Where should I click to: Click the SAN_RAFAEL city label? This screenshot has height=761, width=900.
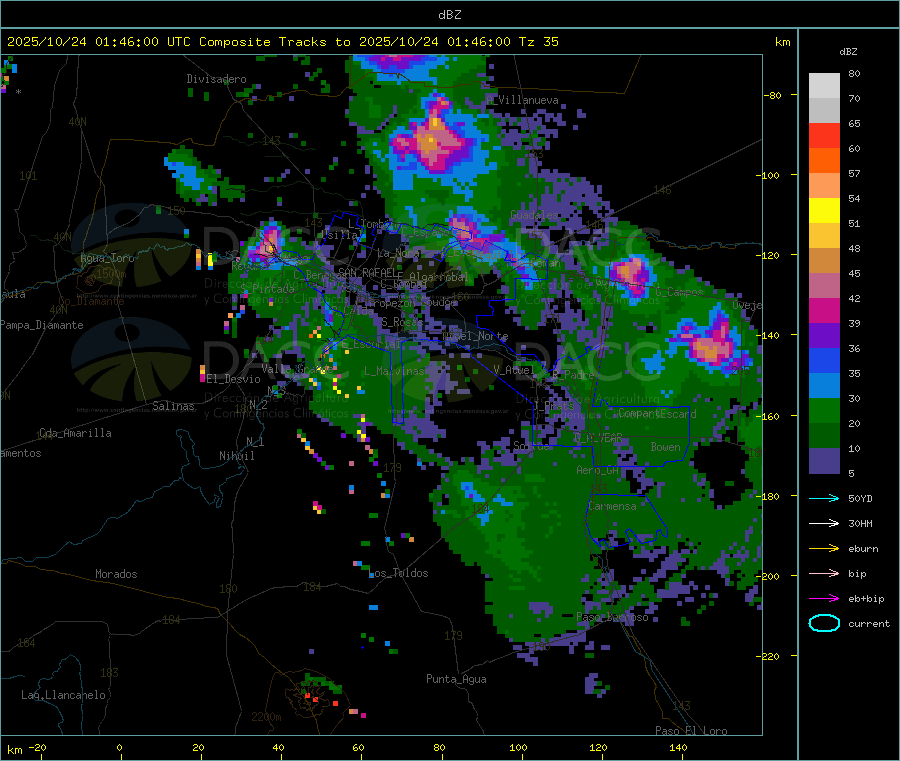point(367,272)
